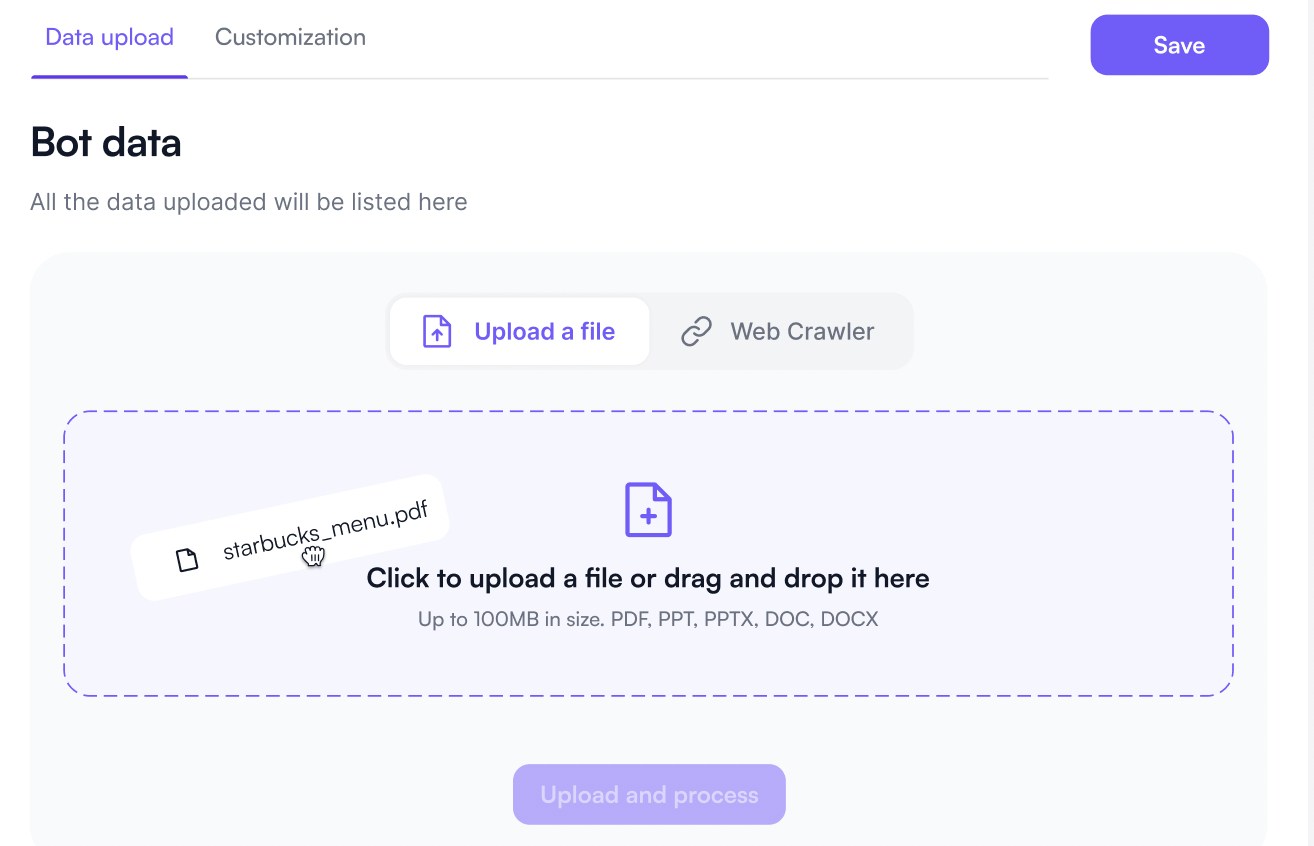The height and width of the screenshot is (846, 1314).
Task: Click the text Click to upload a file
Action: tap(648, 578)
